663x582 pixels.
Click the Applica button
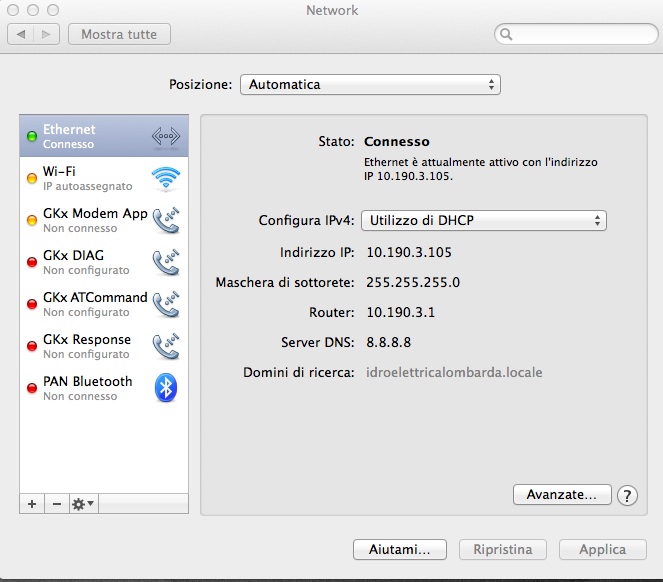click(603, 549)
